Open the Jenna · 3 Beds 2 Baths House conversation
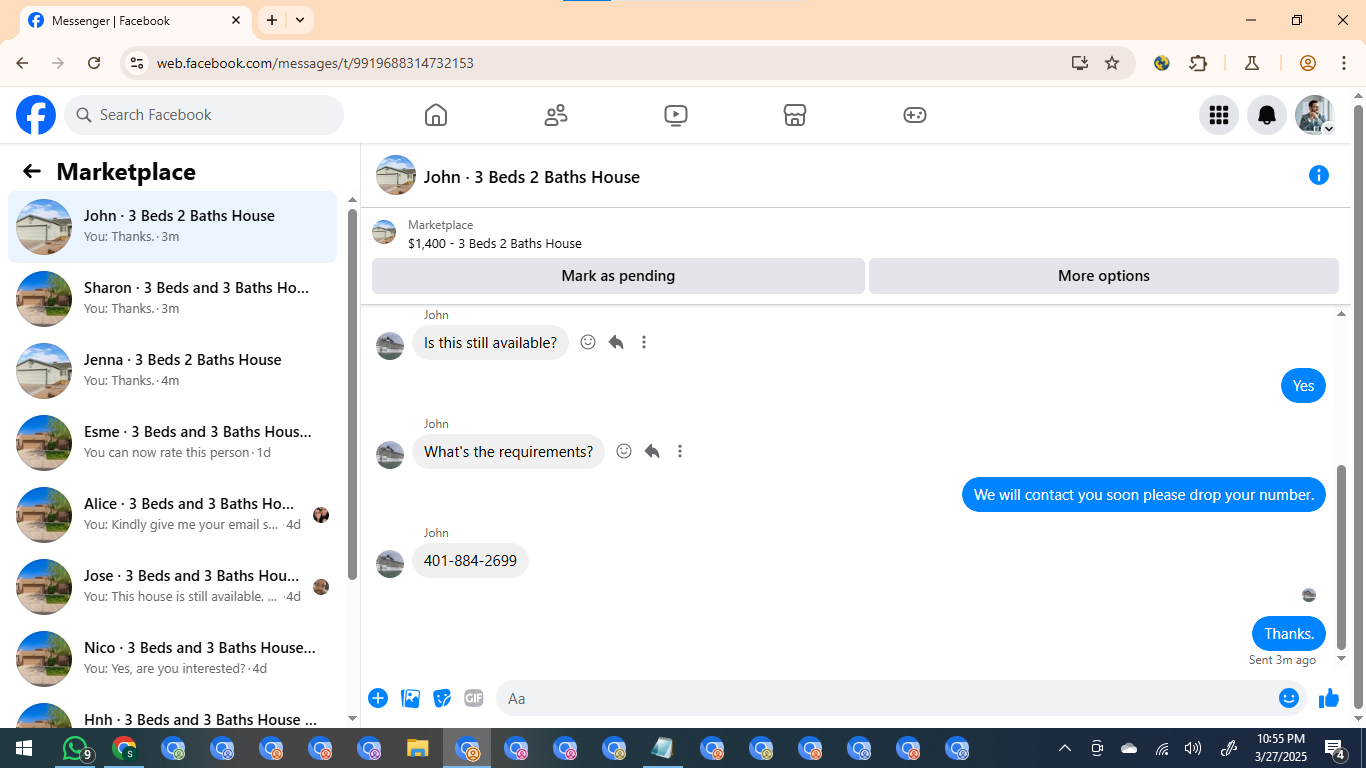The width and height of the screenshot is (1366, 768). [173, 371]
